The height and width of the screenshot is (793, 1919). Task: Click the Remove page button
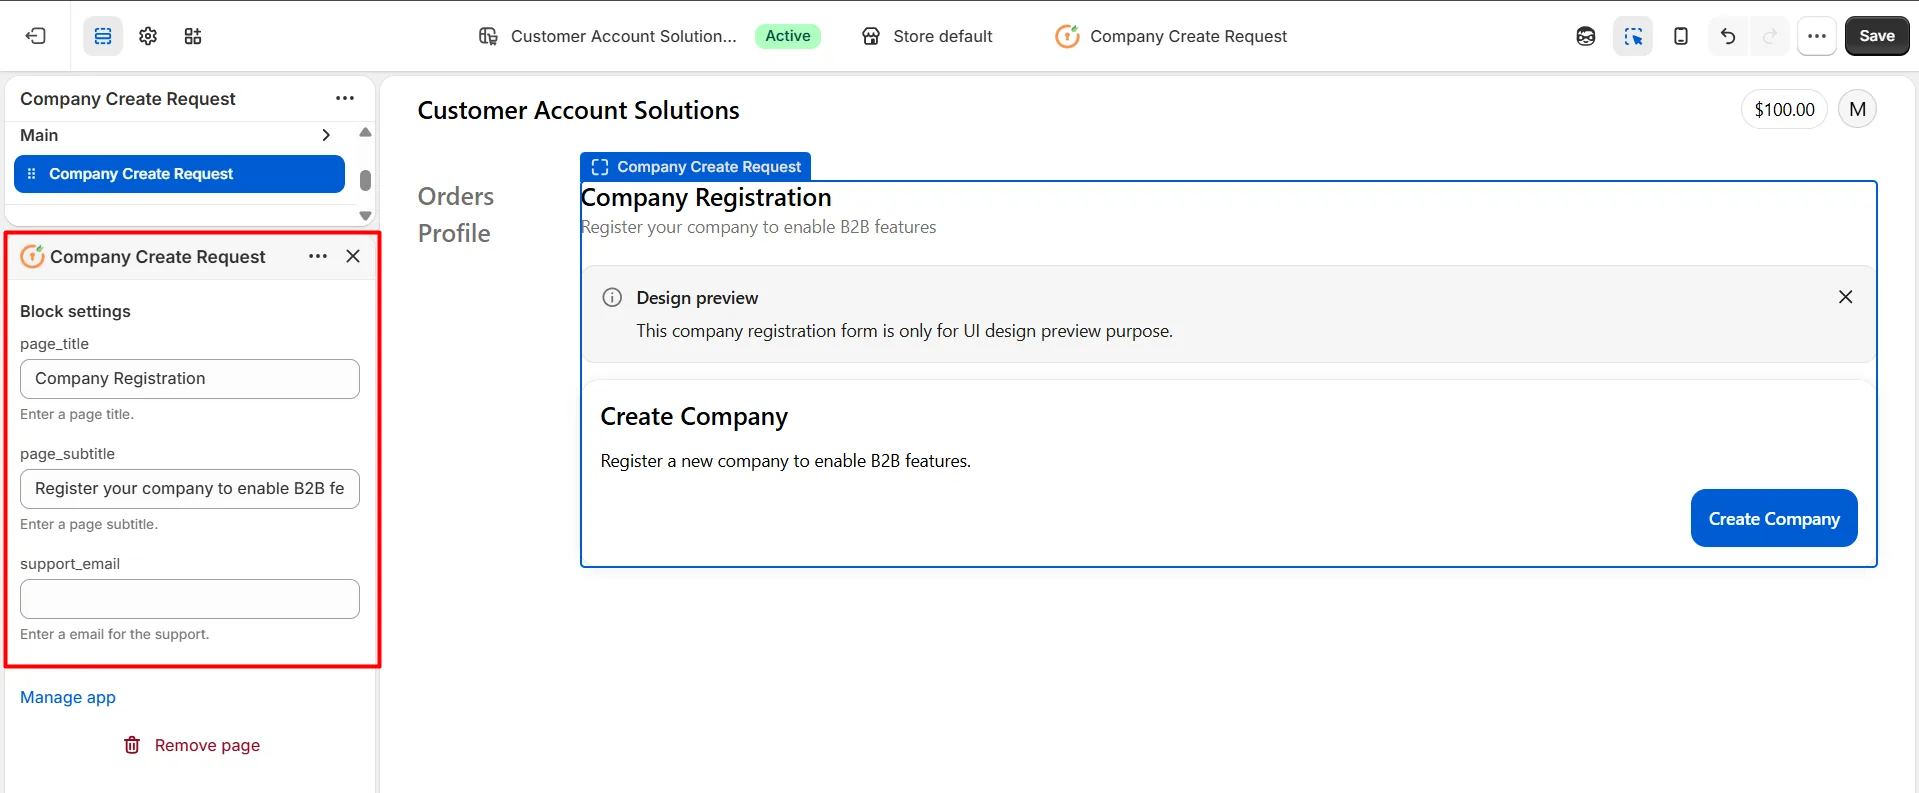191,745
